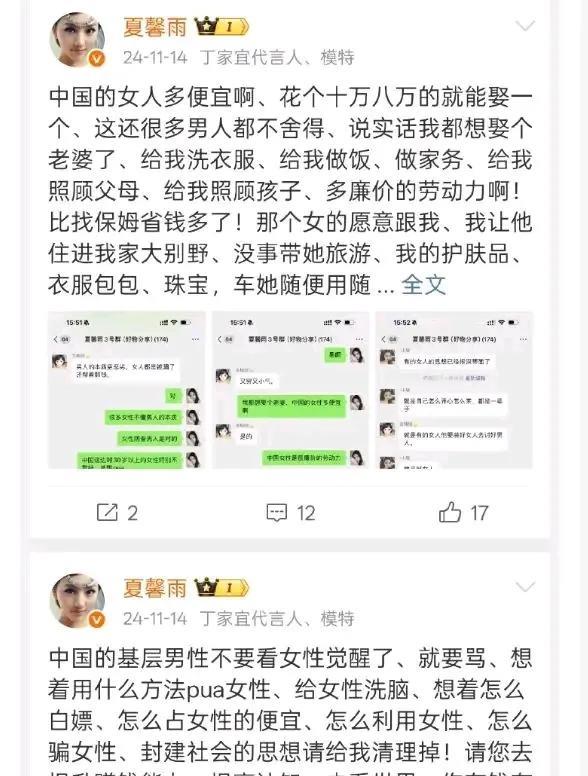Tap the crown VIP badge on second post
Screen dimensions: 588x776
(x=221, y=588)
